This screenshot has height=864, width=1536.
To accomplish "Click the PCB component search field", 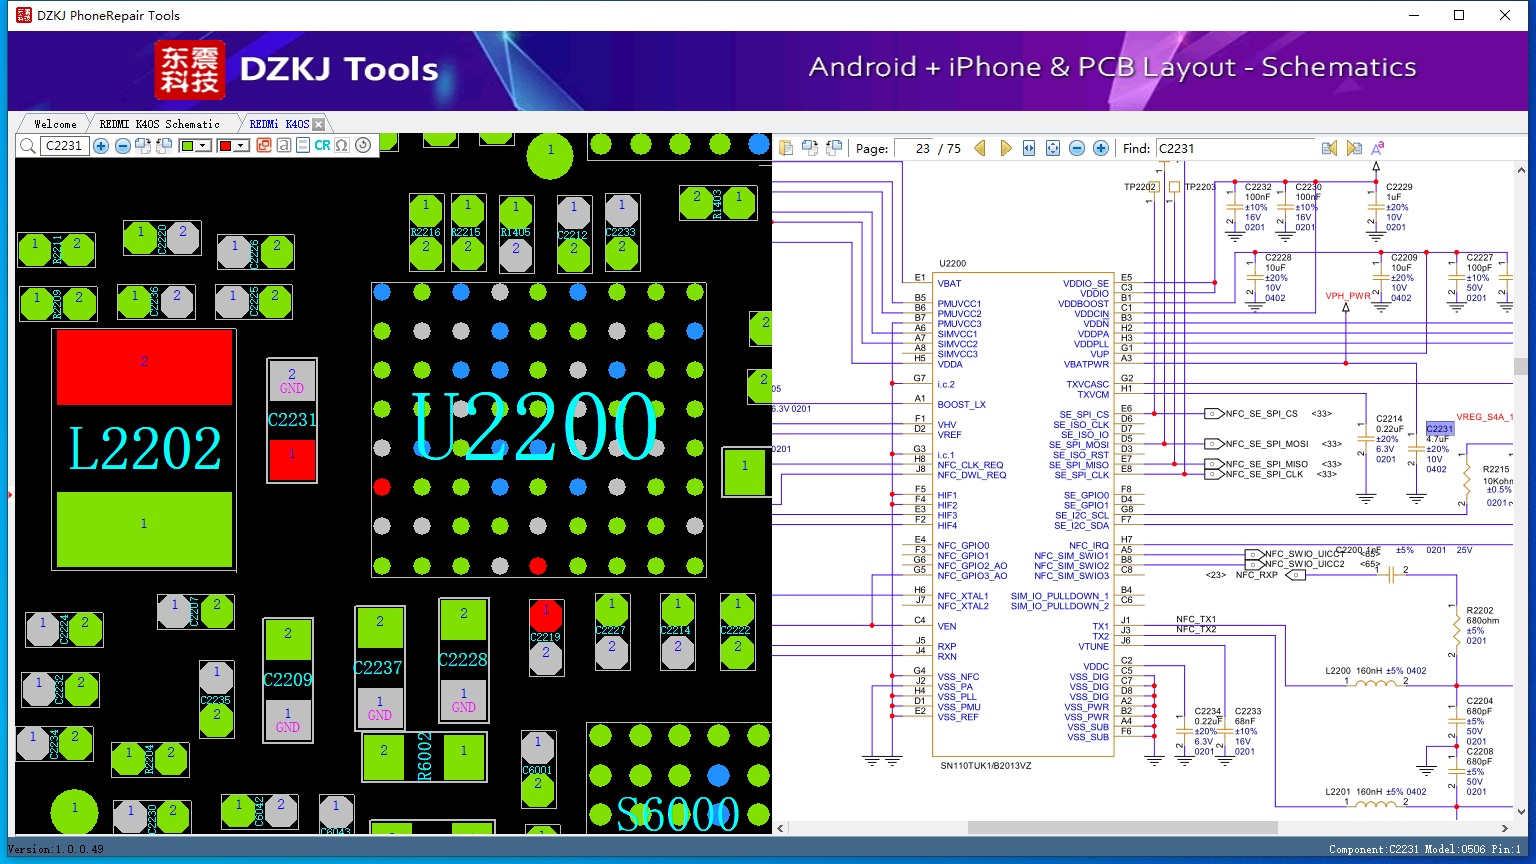I will 64,146.
